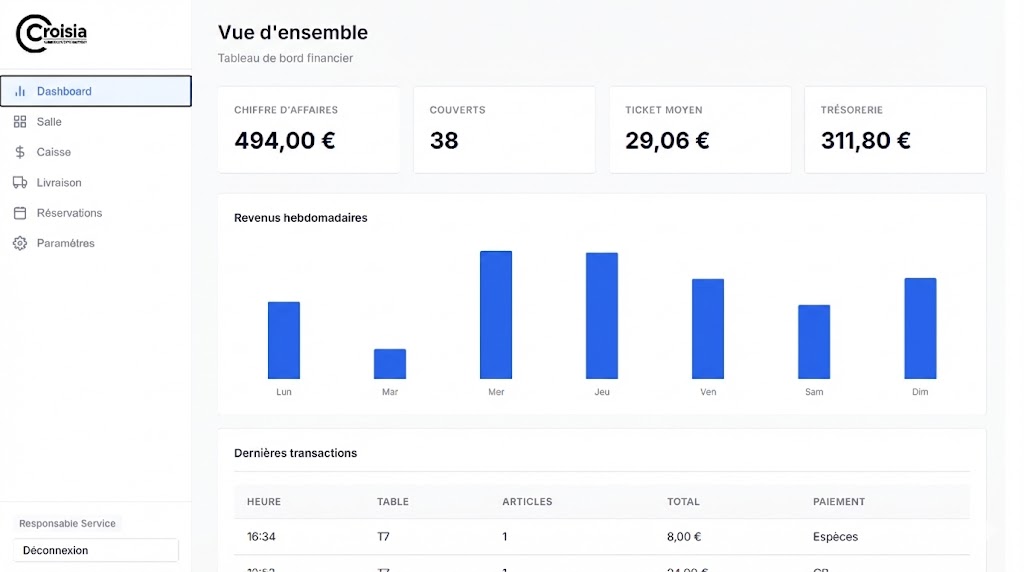Click the 16:34 transaction time
Screen dimensions: 1024x572
(261, 537)
